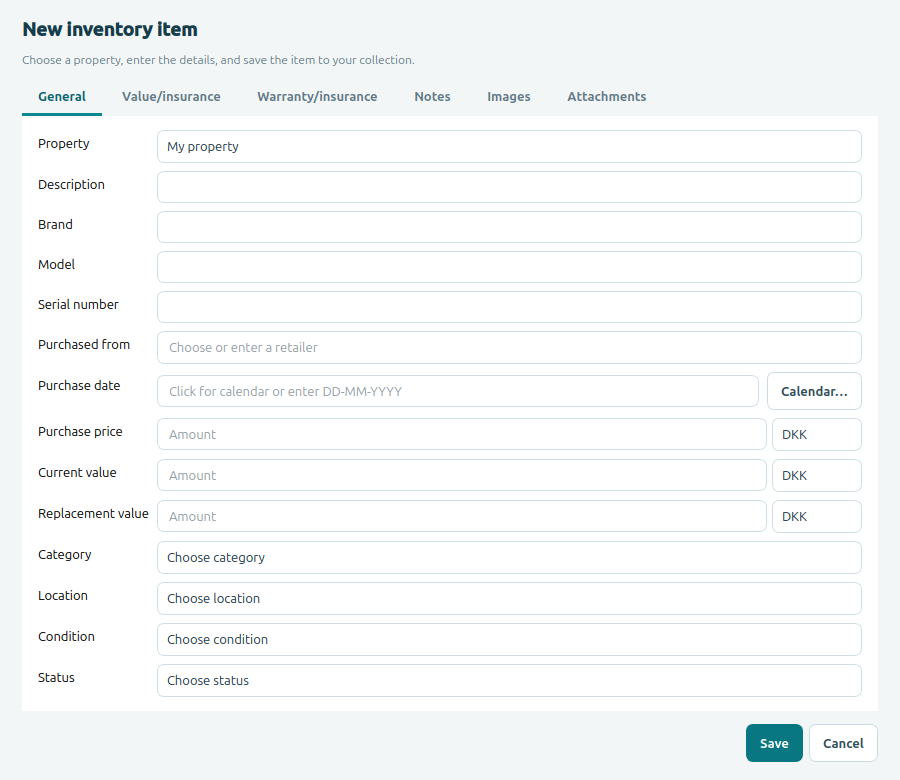Click into the Brand input field
Screen dimensions: 900x780
coord(509,227)
